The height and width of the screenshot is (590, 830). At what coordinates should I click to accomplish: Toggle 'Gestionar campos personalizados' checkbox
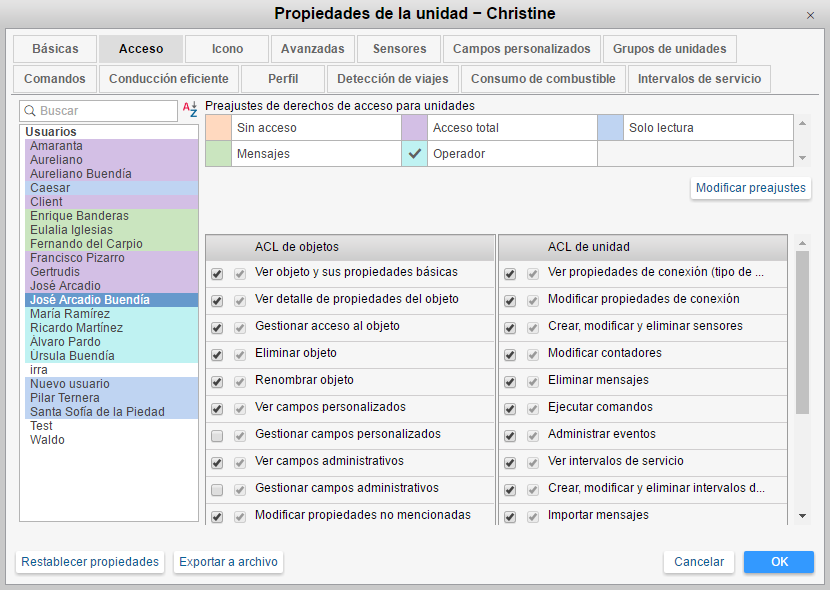click(x=217, y=435)
